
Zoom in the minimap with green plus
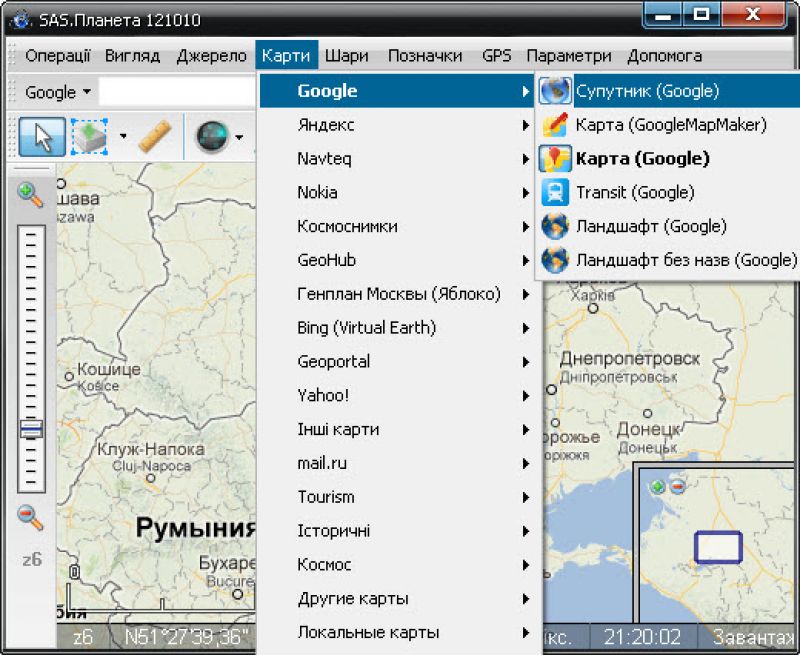click(x=658, y=487)
